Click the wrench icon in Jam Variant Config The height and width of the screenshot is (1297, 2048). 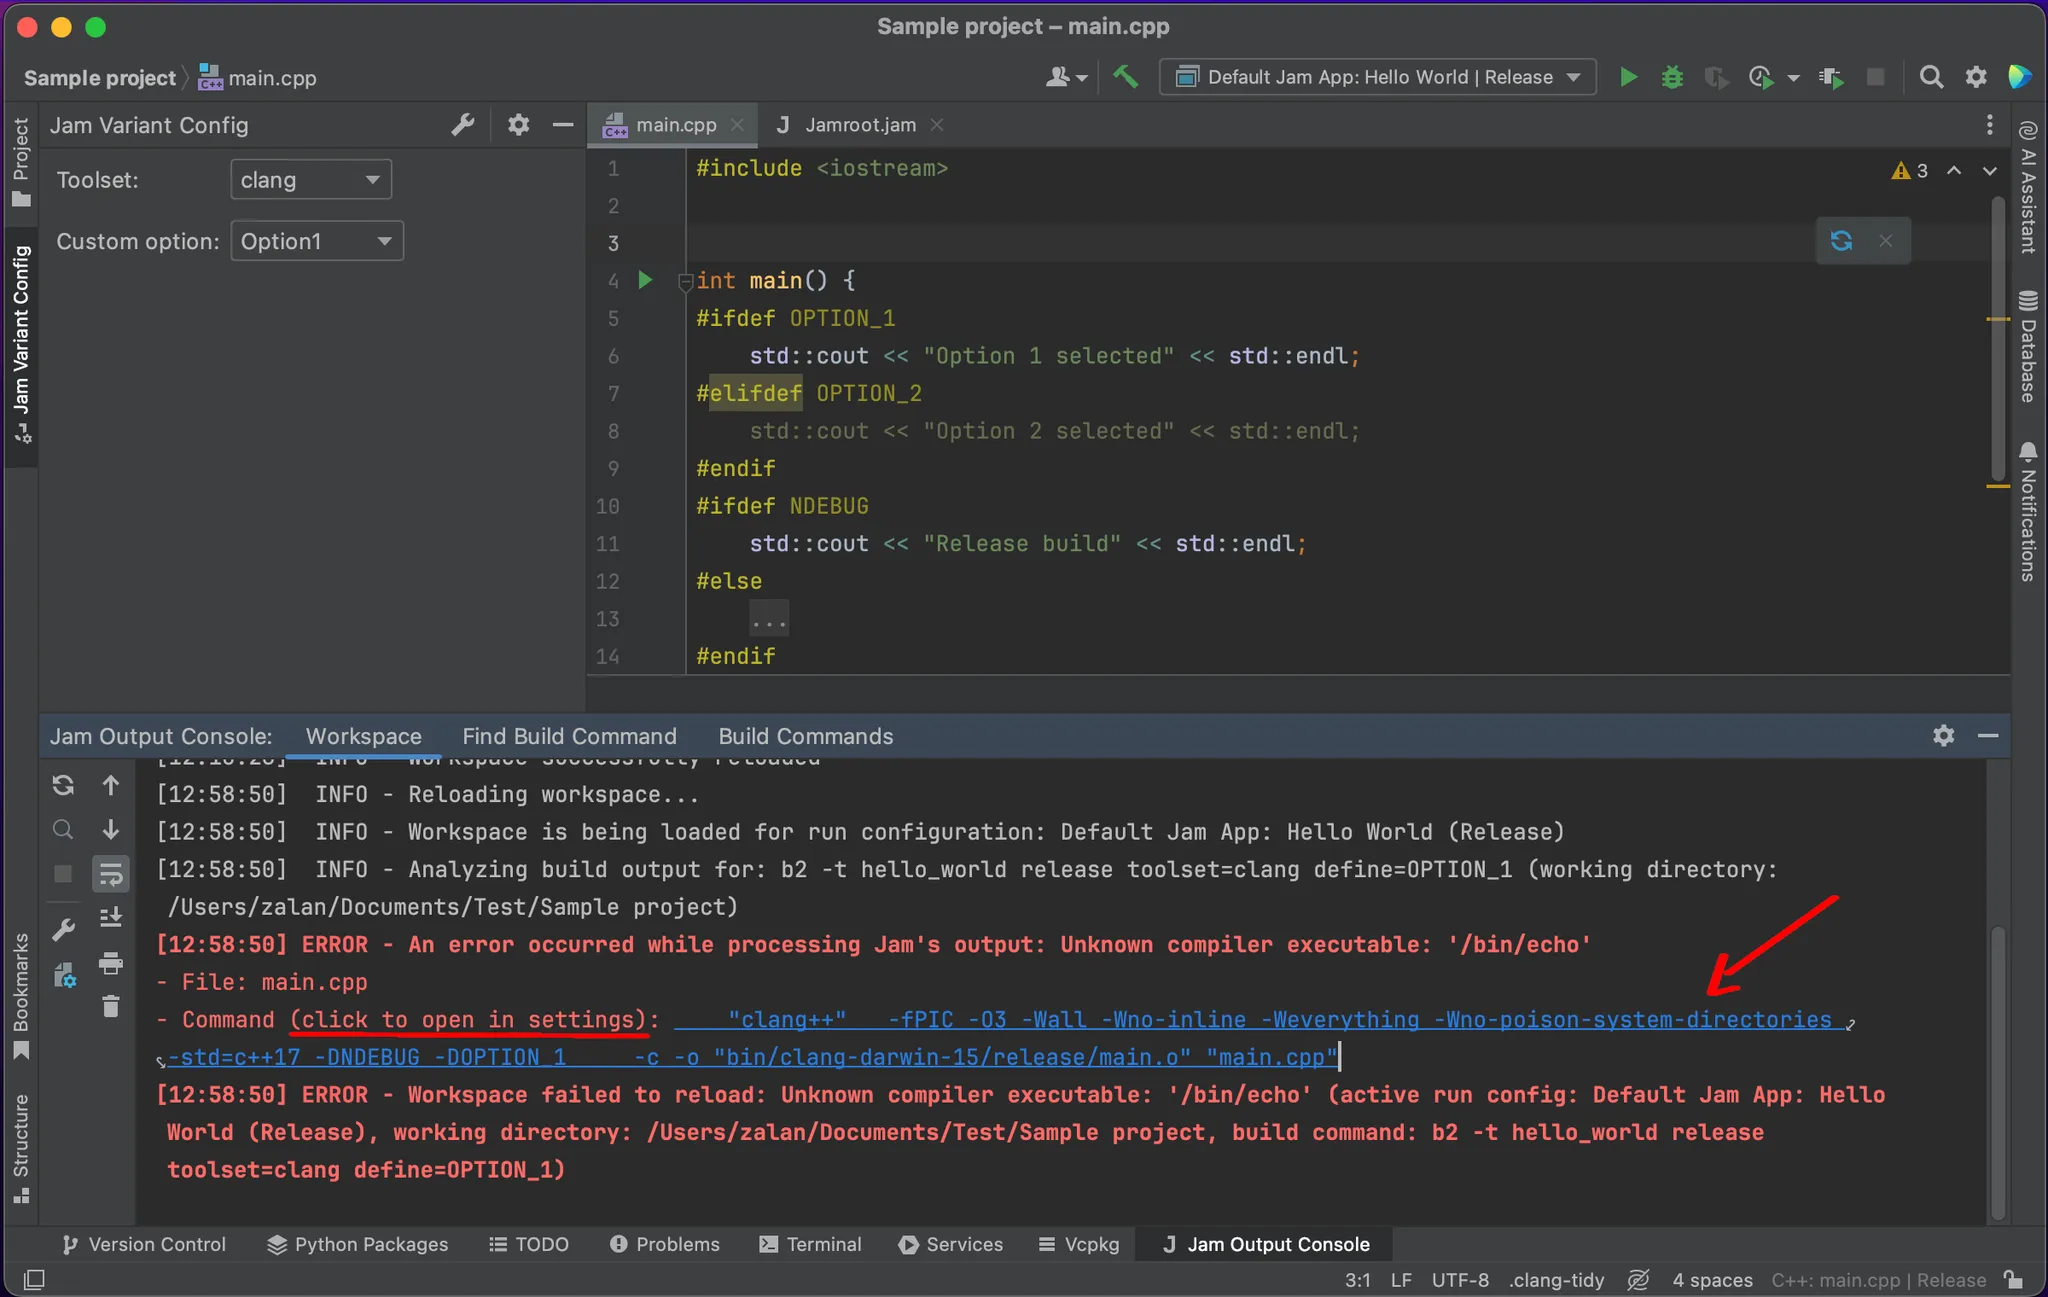pos(462,125)
